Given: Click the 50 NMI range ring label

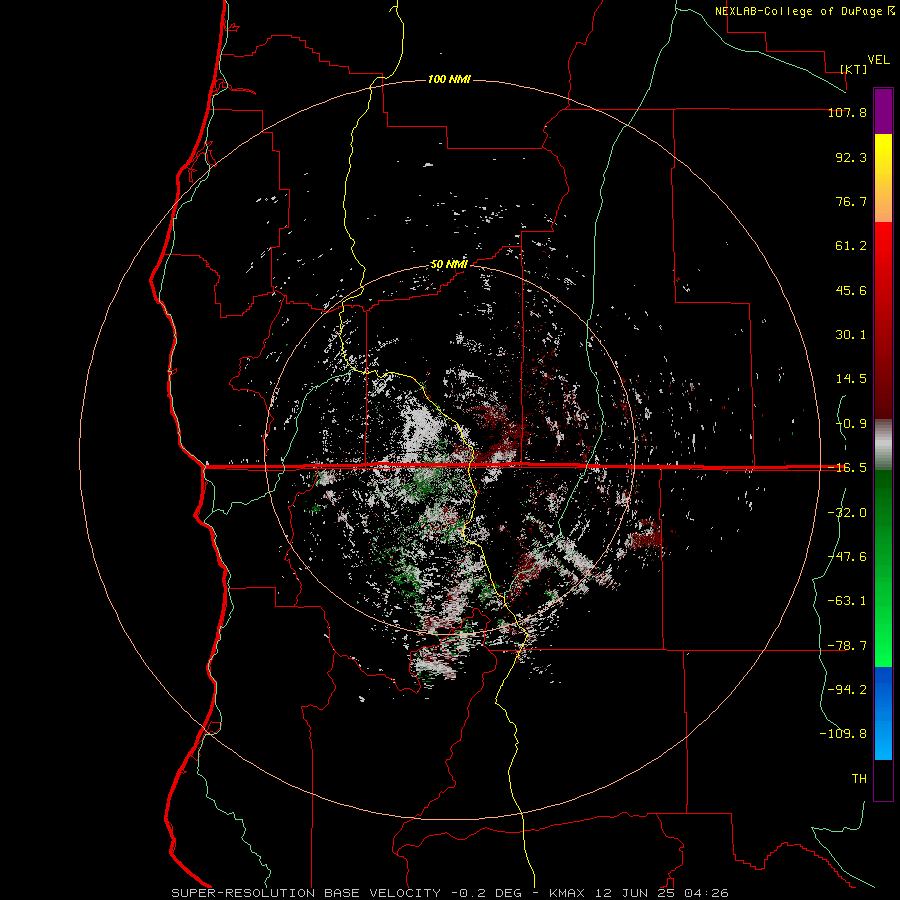Looking at the screenshot, I should 449,265.
